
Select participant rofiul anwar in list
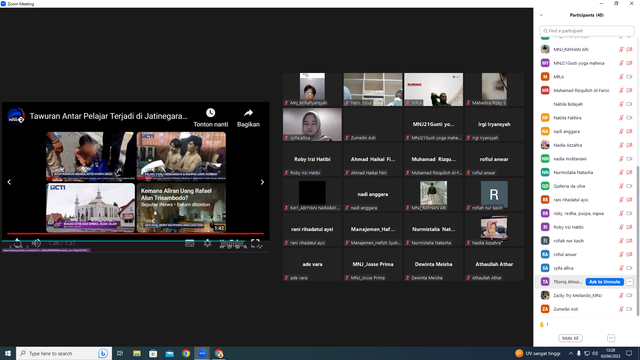tap(586, 254)
